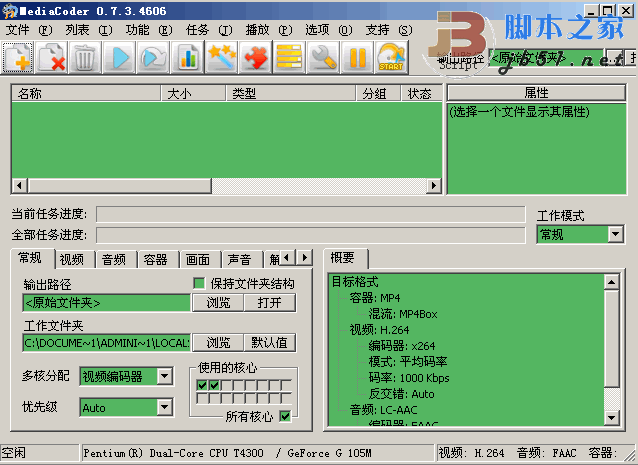Click the yellow task list icon
This screenshot has width=638, height=465.
(x=289, y=57)
